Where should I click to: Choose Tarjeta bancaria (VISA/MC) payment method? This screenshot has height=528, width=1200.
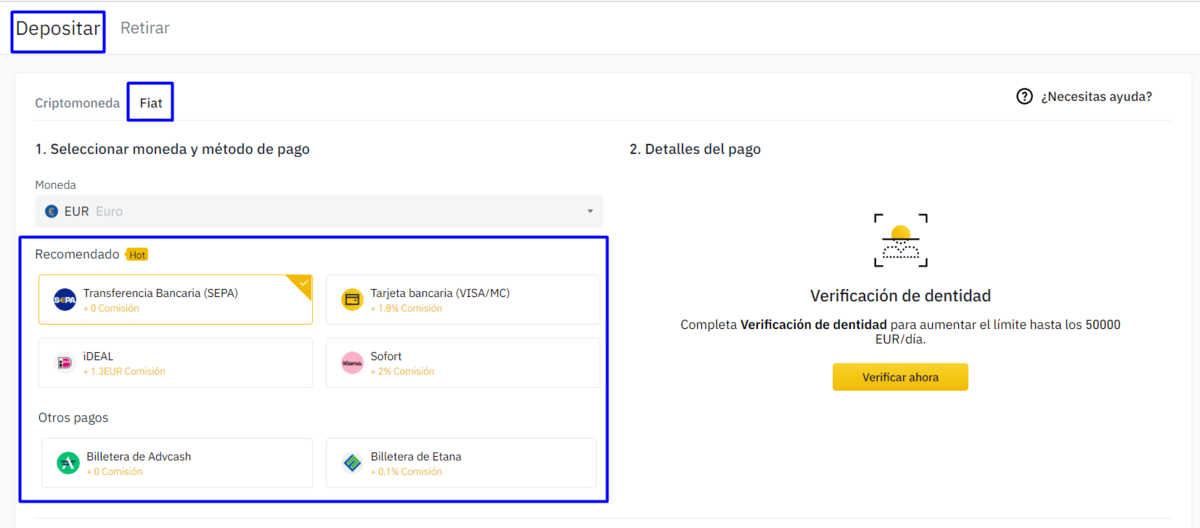point(463,300)
